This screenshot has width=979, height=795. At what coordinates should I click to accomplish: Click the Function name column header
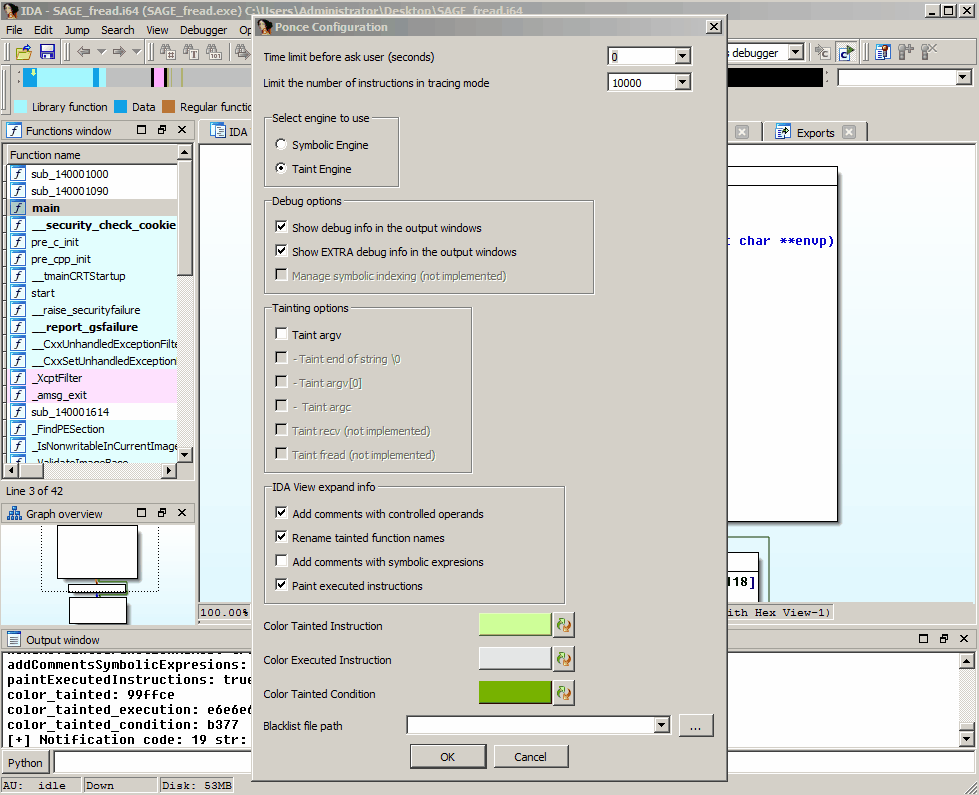pos(92,154)
